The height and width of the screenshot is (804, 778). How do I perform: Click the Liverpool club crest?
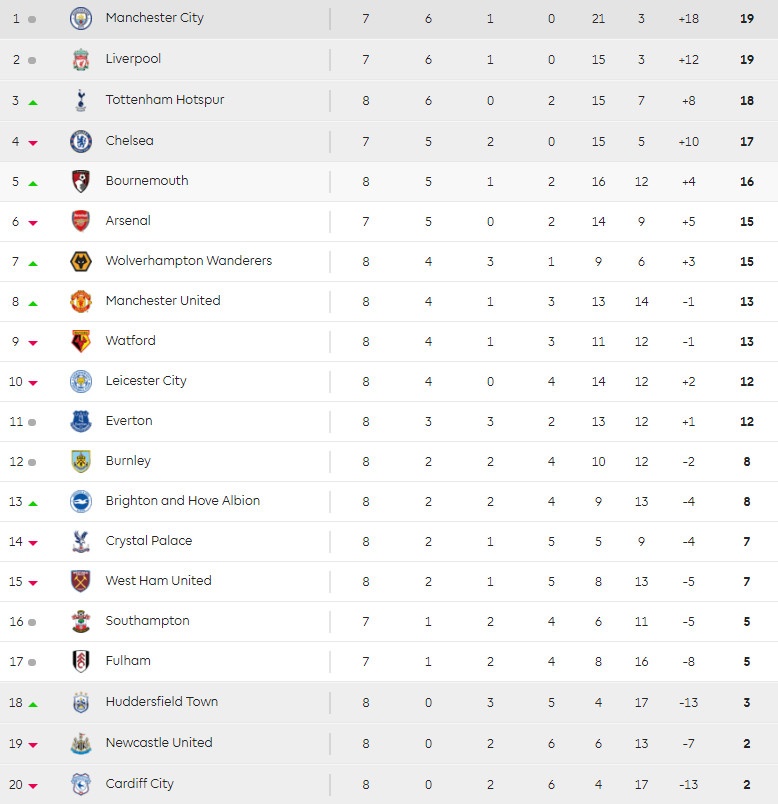[x=81, y=59]
